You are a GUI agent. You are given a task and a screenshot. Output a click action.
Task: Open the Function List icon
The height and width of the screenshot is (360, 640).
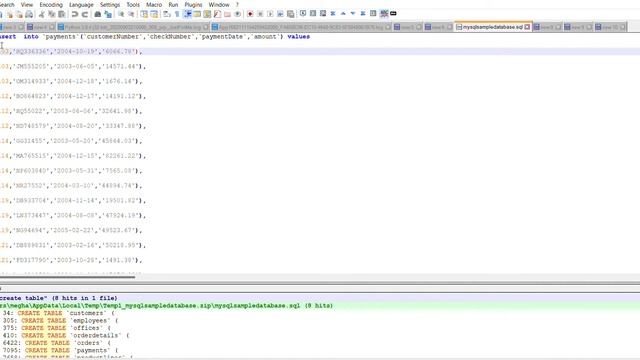point(217,14)
